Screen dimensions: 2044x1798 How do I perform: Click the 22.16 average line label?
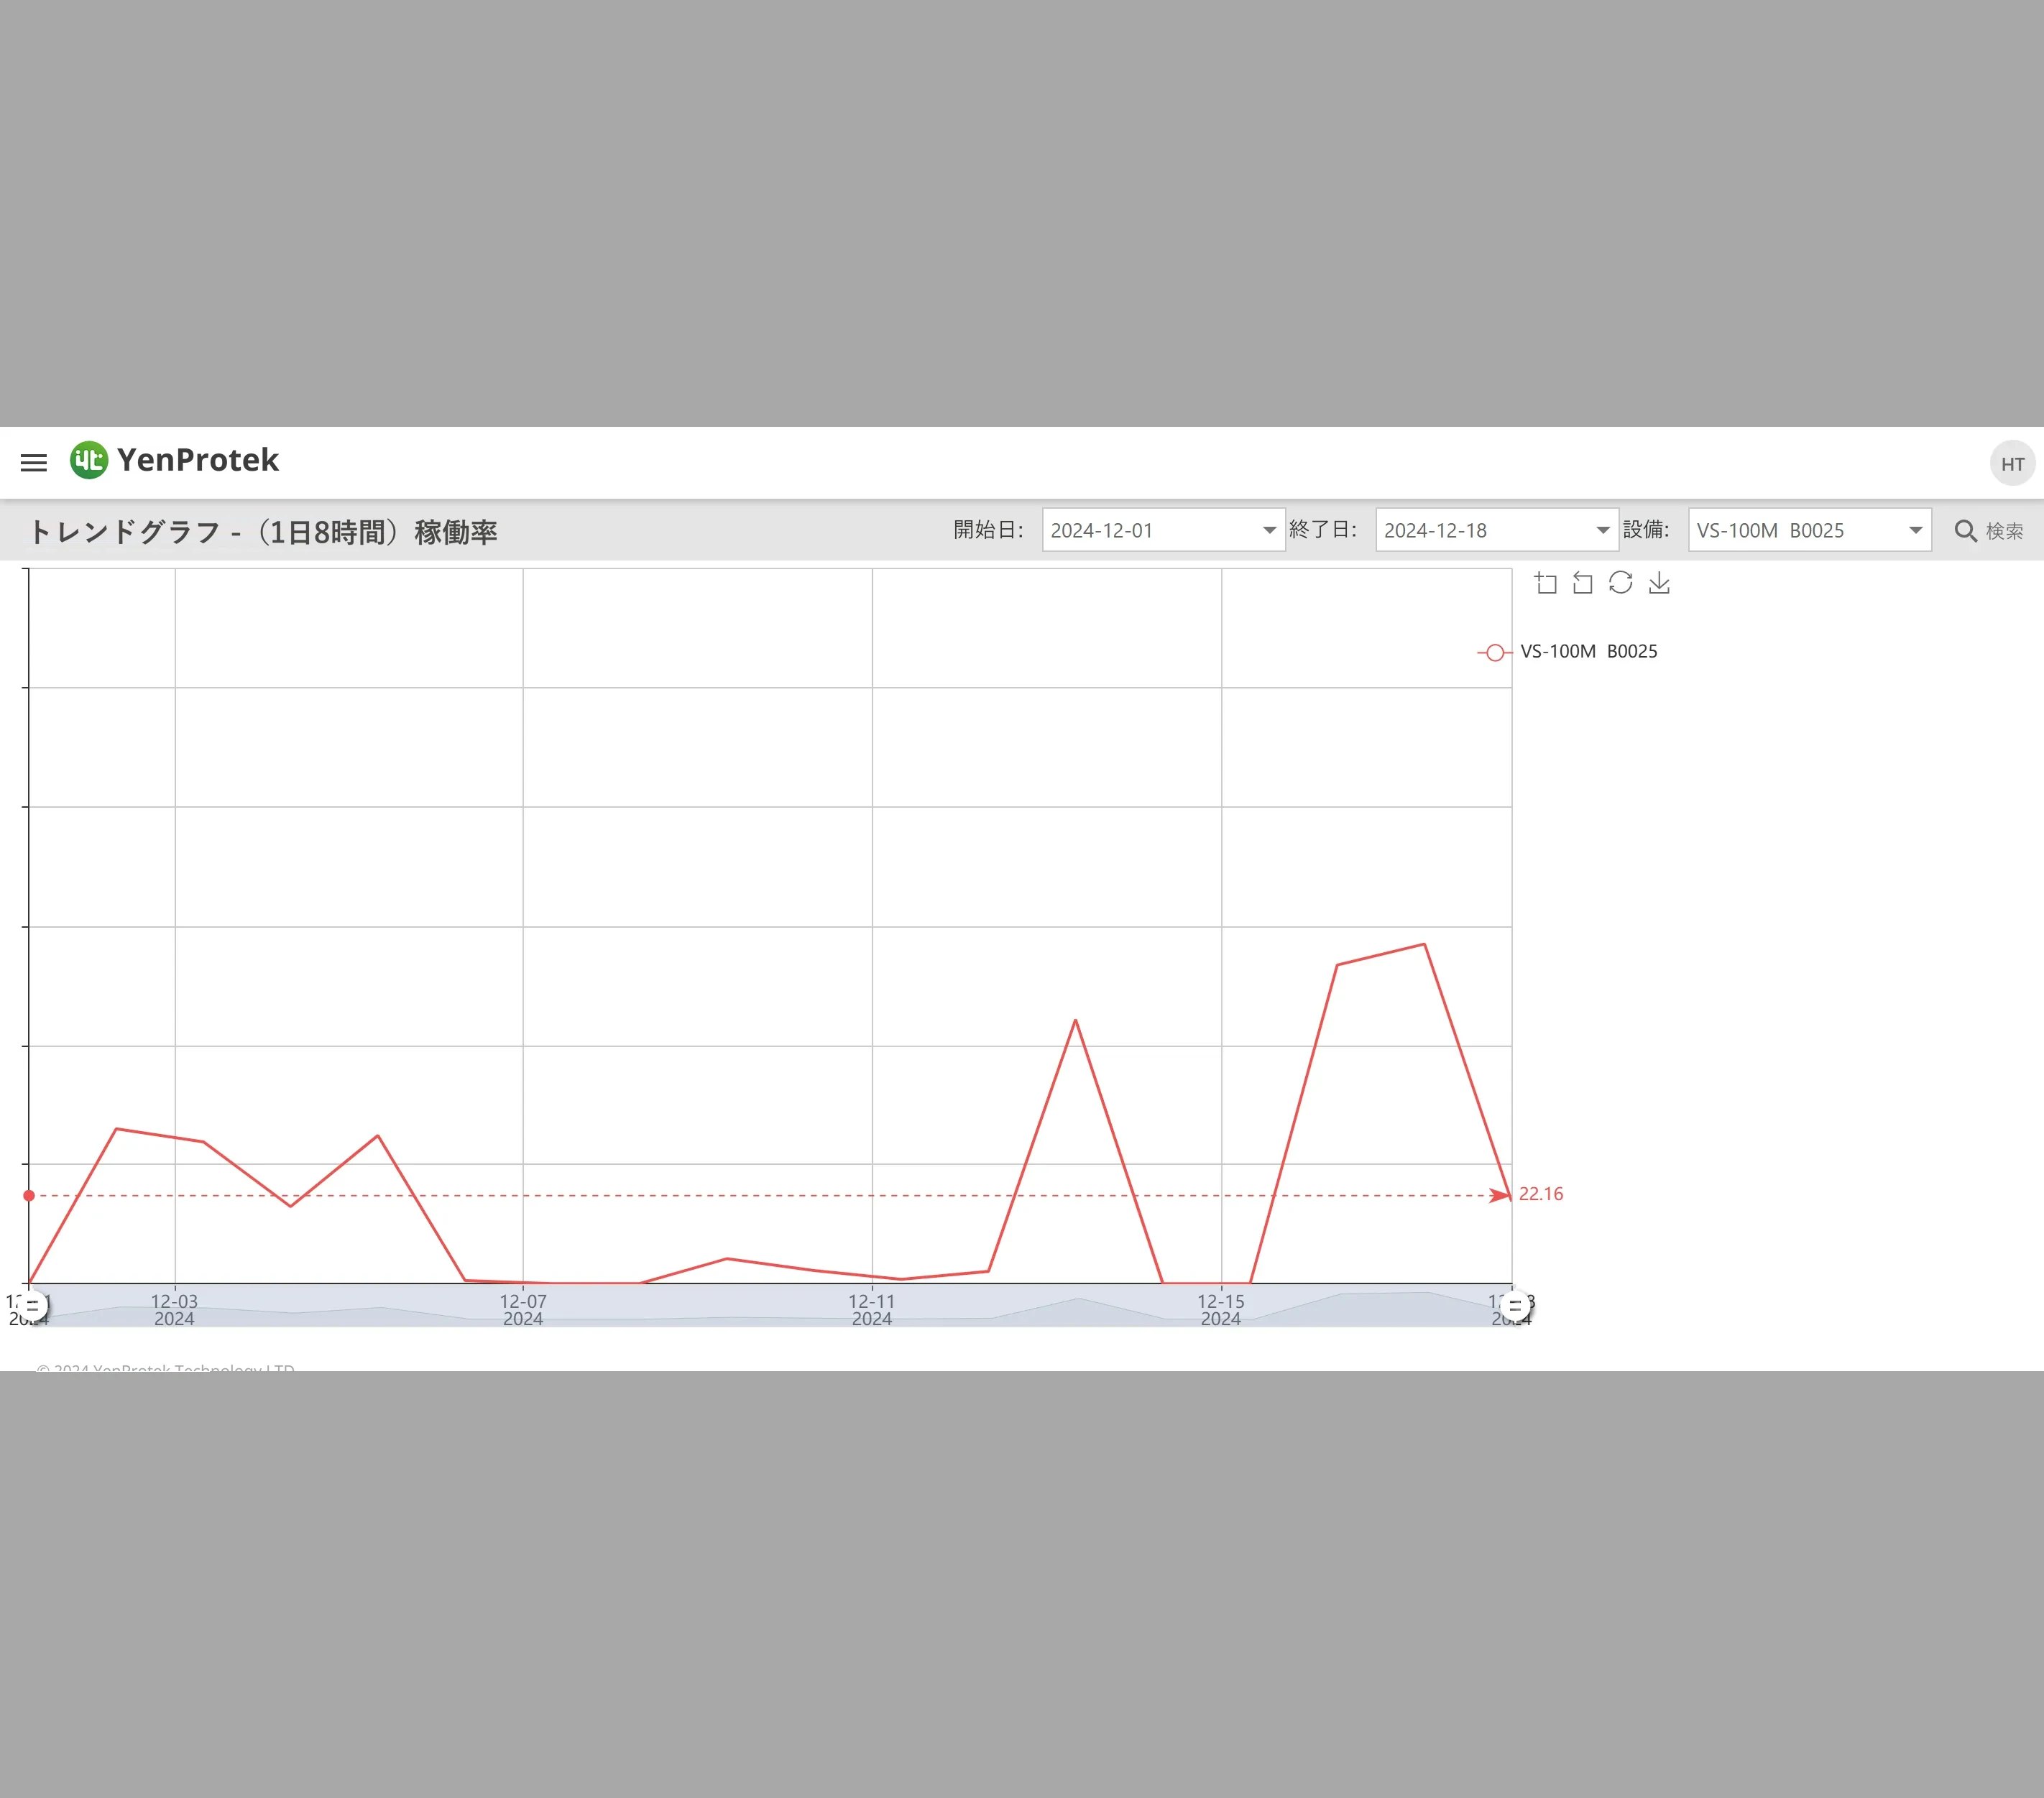(1541, 1194)
